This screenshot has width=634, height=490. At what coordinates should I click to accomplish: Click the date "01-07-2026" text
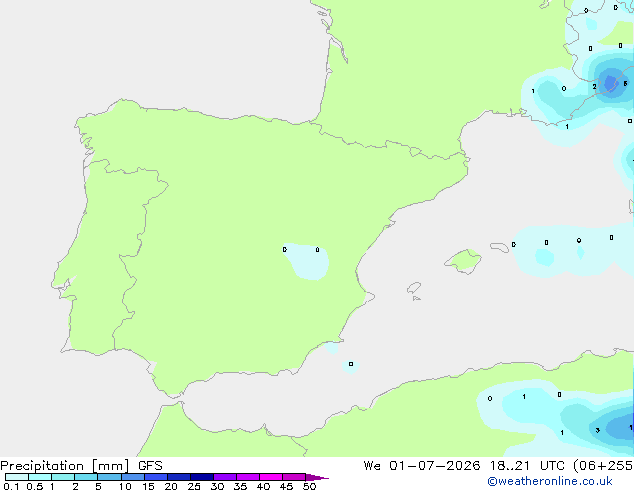pyautogui.click(x=435, y=466)
